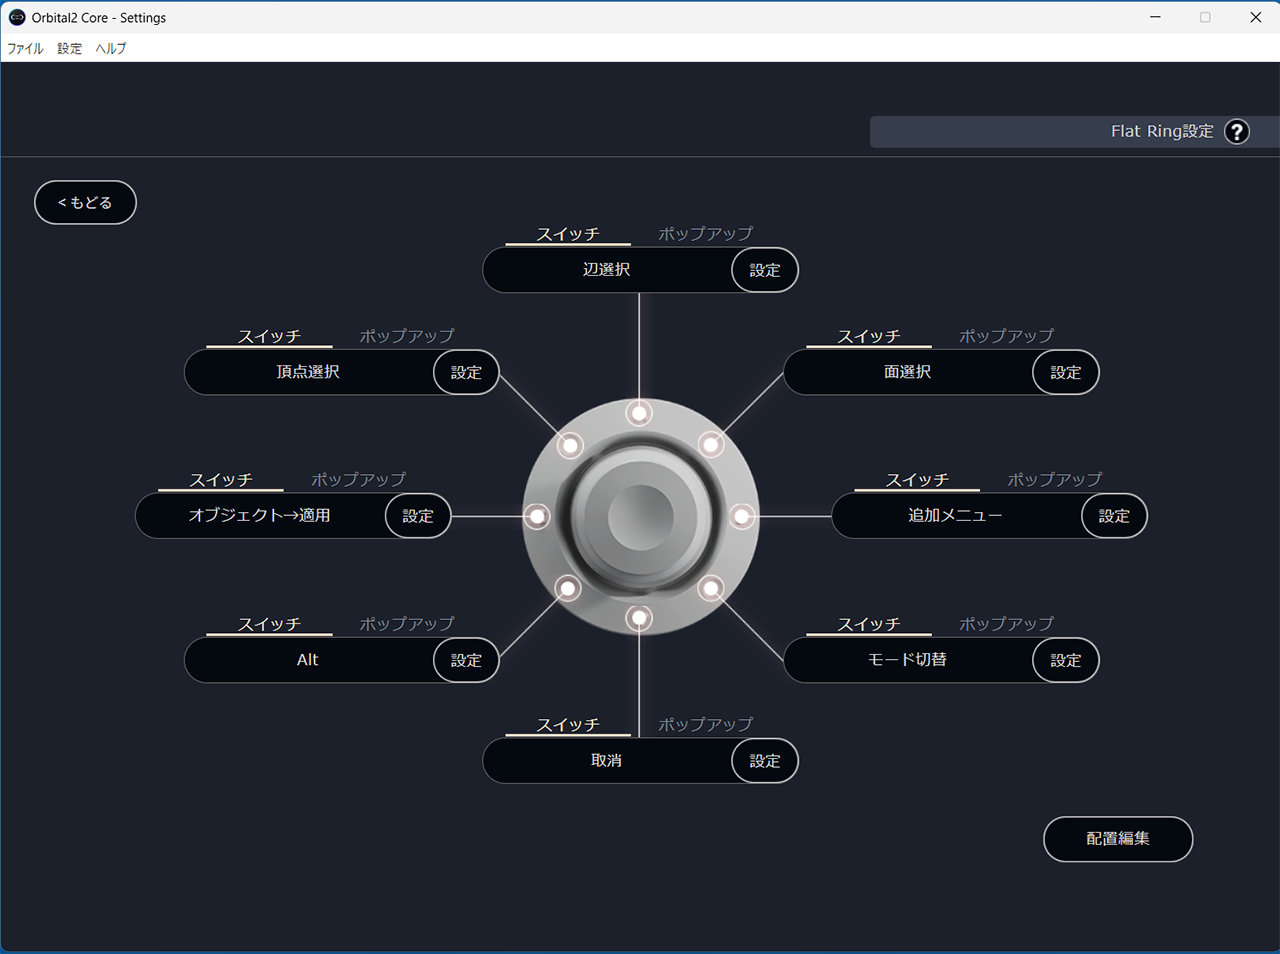Image resolution: width=1280 pixels, height=954 pixels.
Task: Click the bottom ring switch dot
Action: pyautogui.click(x=639, y=619)
